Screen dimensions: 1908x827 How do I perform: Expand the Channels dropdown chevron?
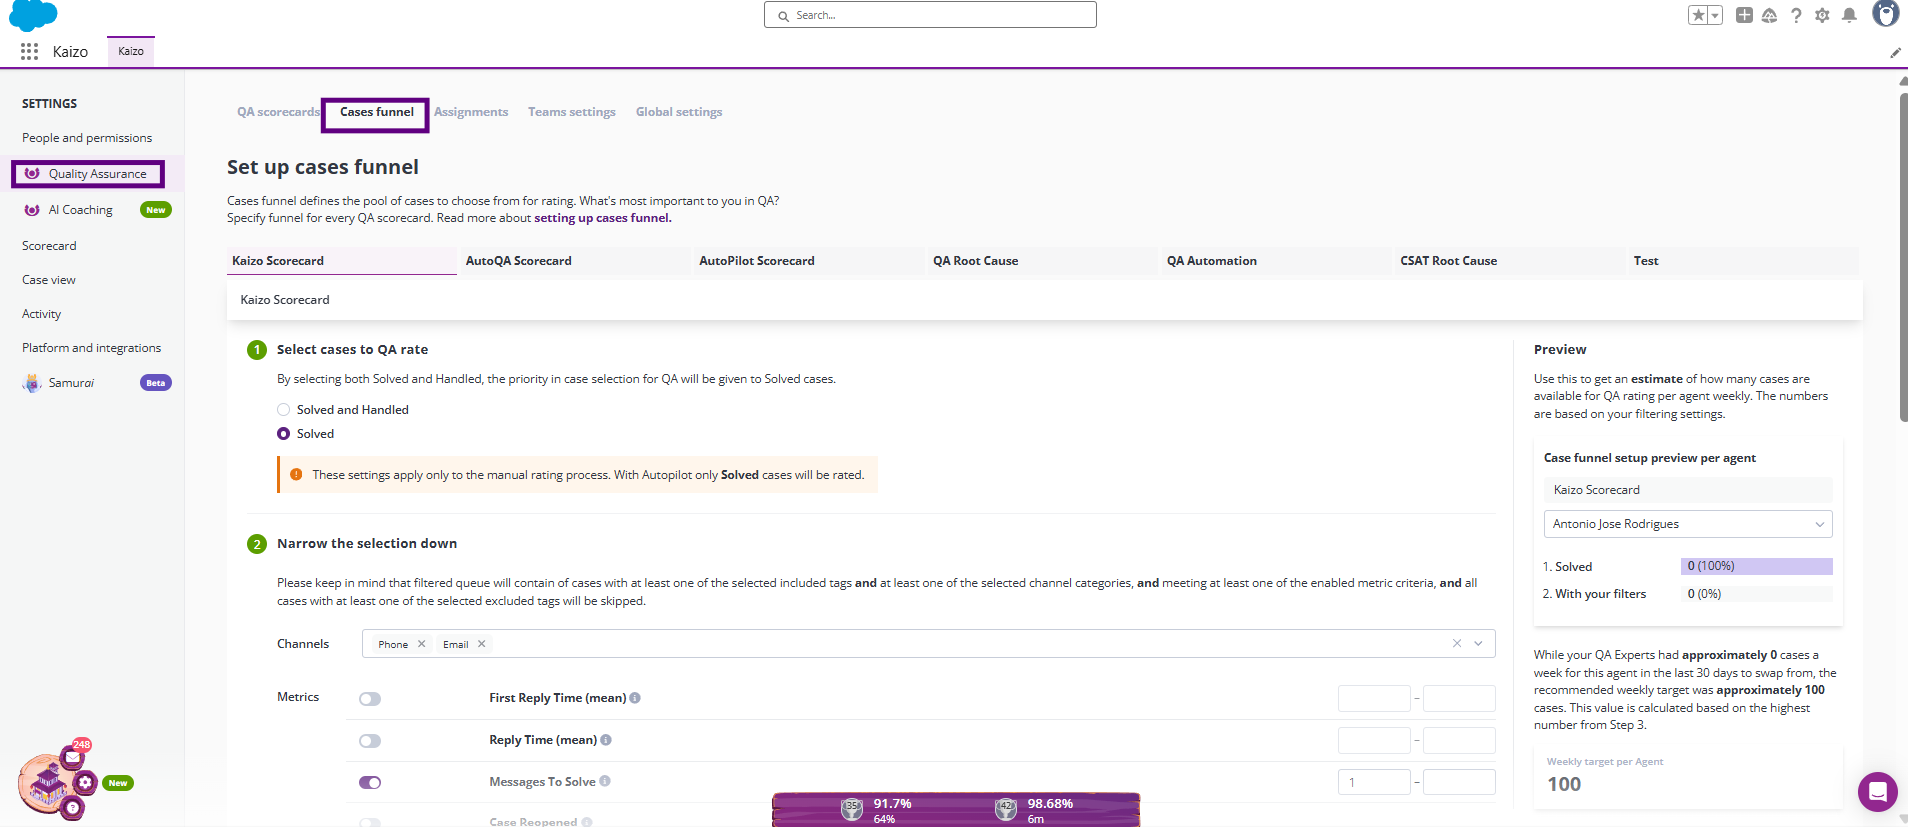coord(1478,643)
